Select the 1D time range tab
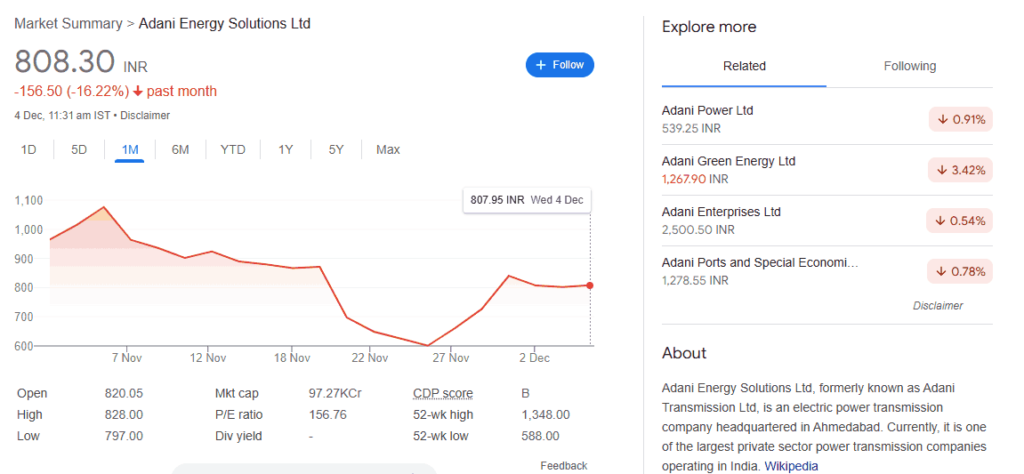The width and height of the screenshot is (1024, 474). [28, 150]
